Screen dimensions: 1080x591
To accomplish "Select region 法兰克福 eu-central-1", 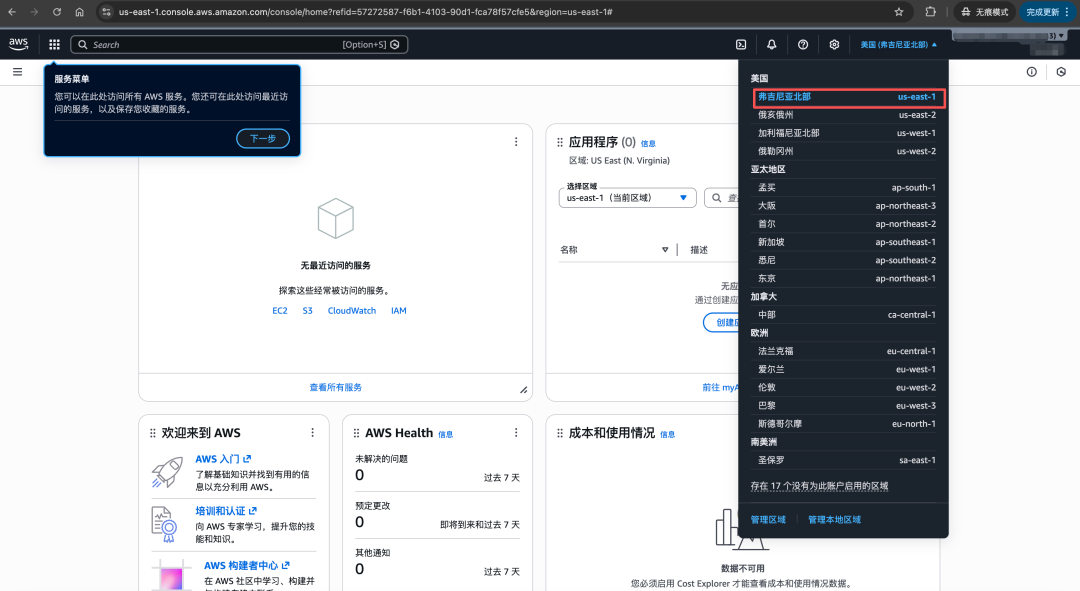I will click(x=847, y=351).
